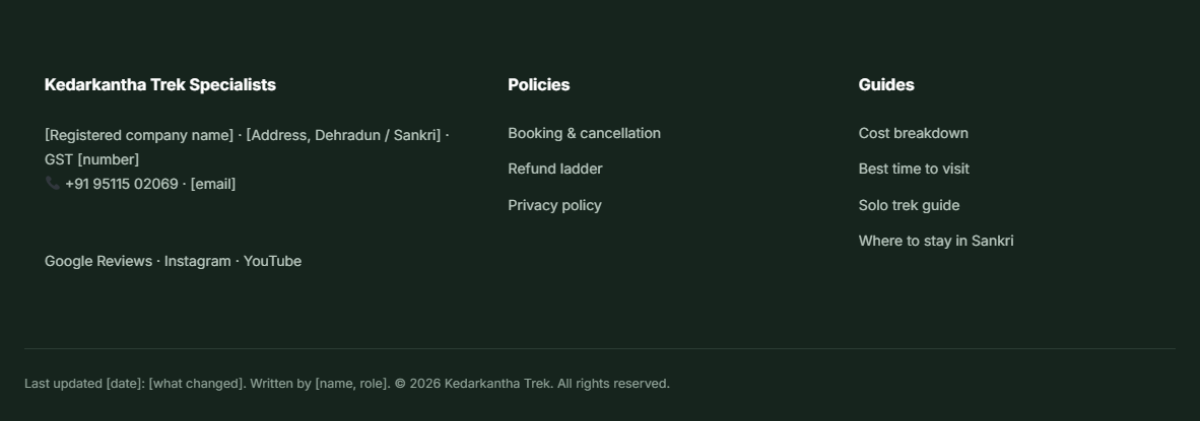This screenshot has height=421, width=1200.
Task: Open the Booking & cancellation policy
Action: coord(584,133)
